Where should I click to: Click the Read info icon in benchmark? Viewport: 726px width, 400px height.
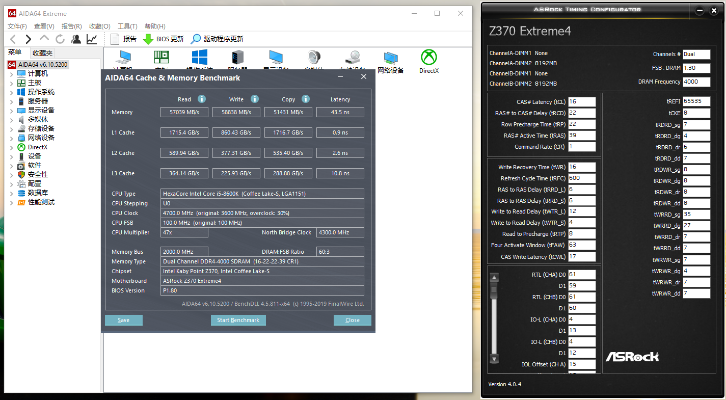pos(202,99)
